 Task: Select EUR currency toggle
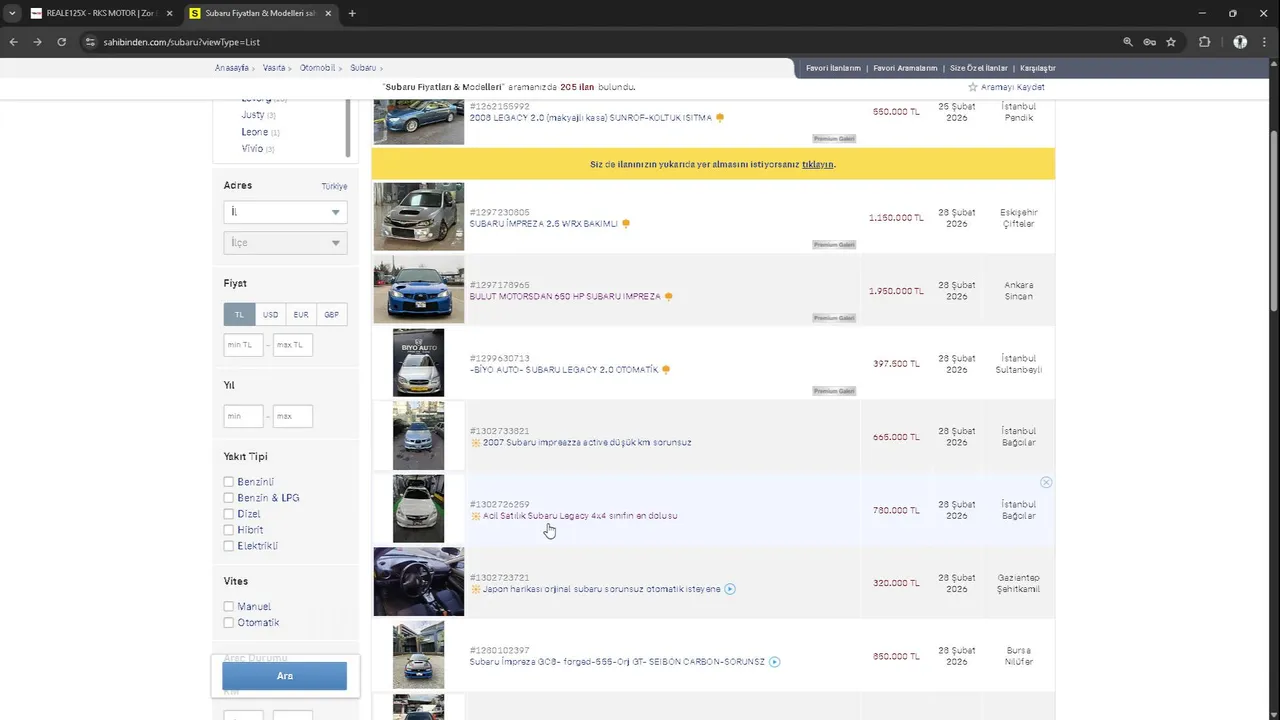301,314
